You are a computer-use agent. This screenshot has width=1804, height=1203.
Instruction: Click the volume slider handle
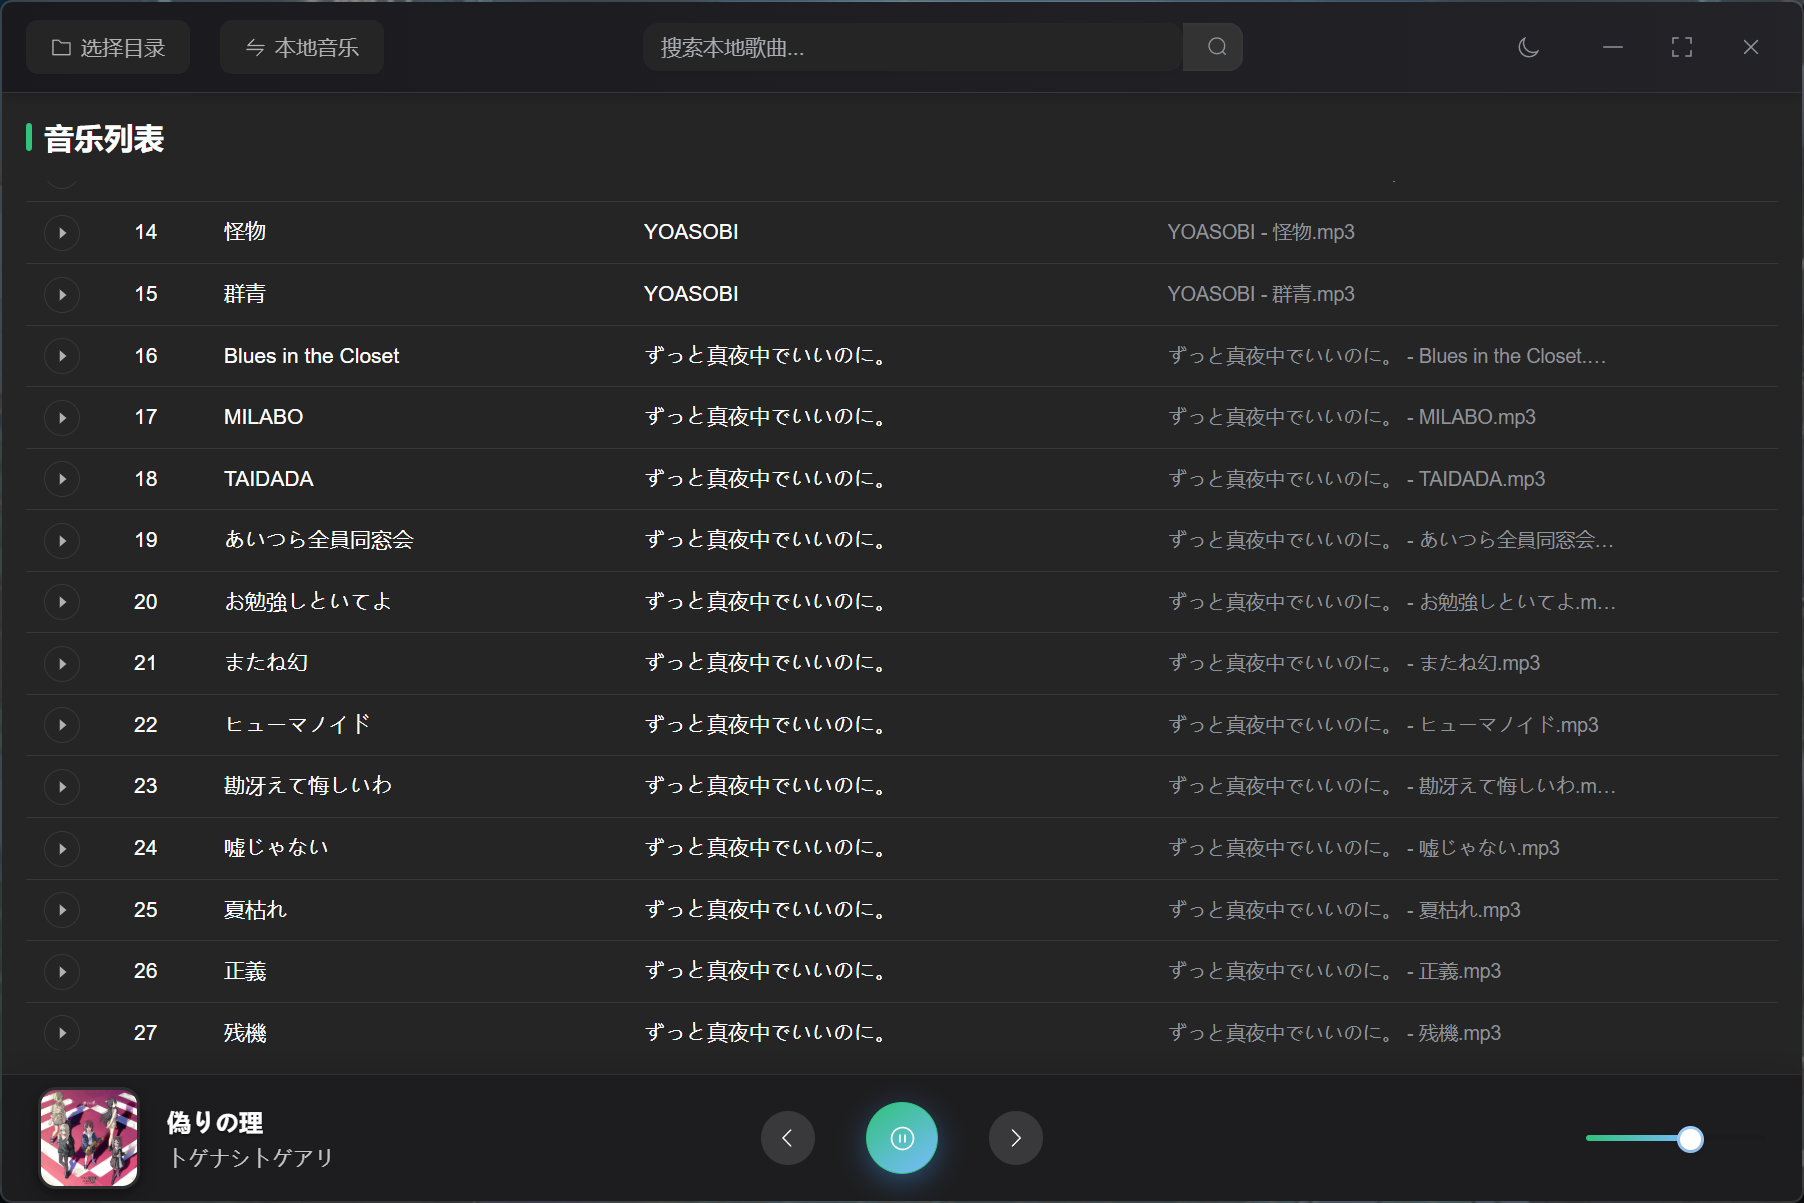[x=1690, y=1139]
